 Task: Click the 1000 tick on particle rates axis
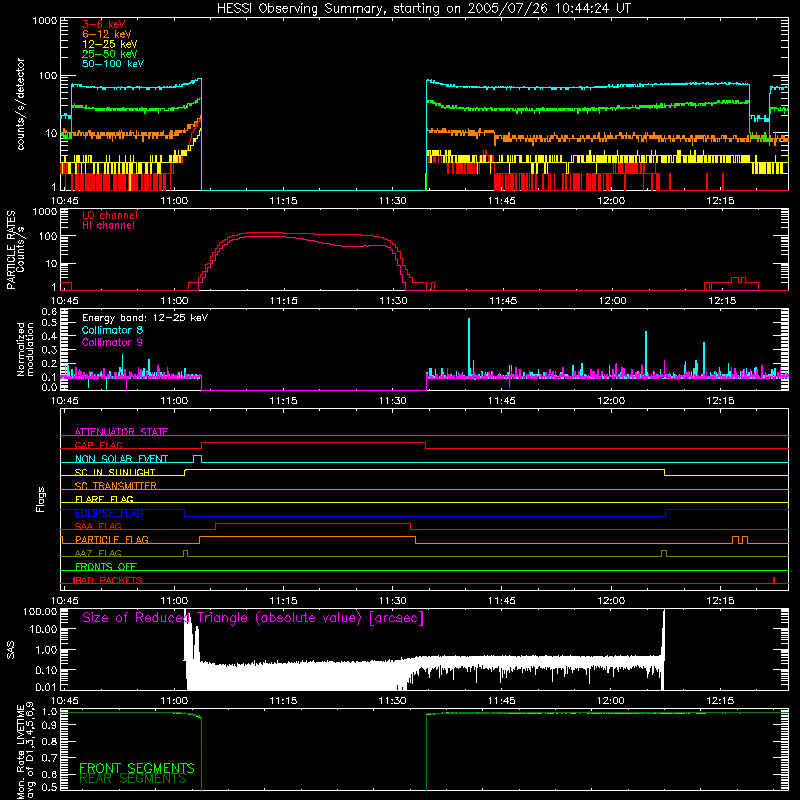click(x=45, y=211)
